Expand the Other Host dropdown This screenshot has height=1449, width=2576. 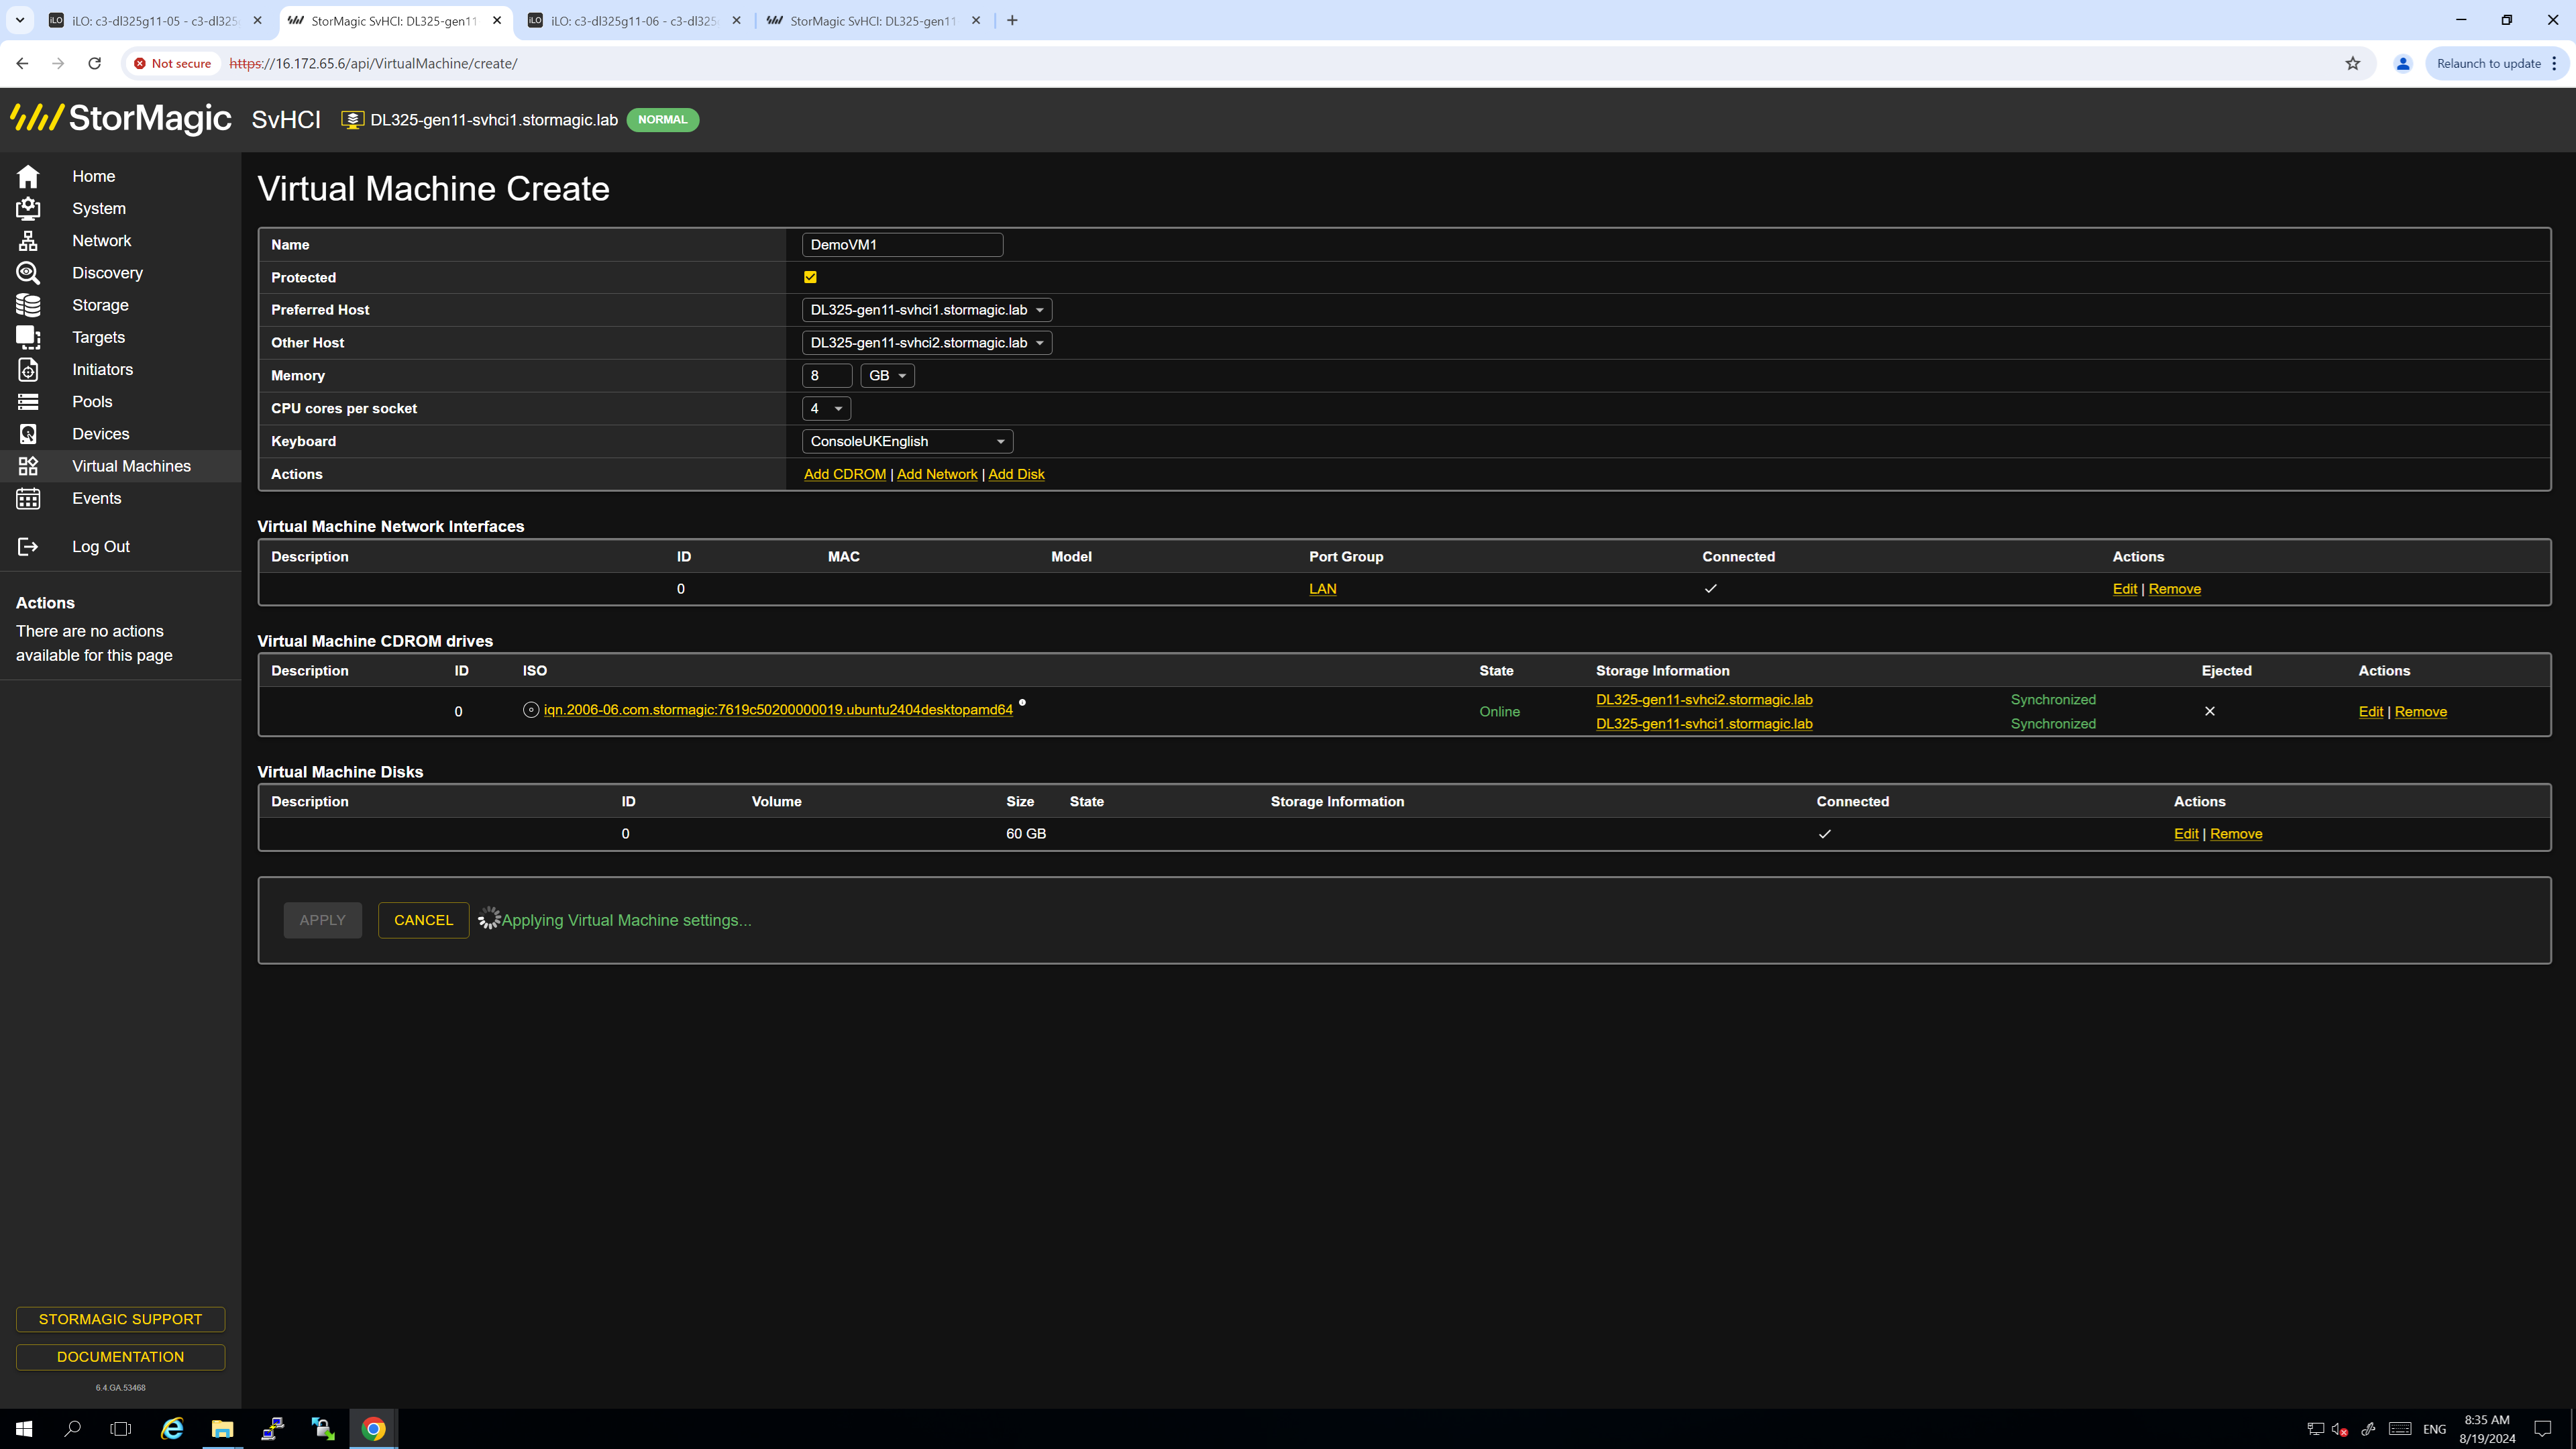point(927,343)
